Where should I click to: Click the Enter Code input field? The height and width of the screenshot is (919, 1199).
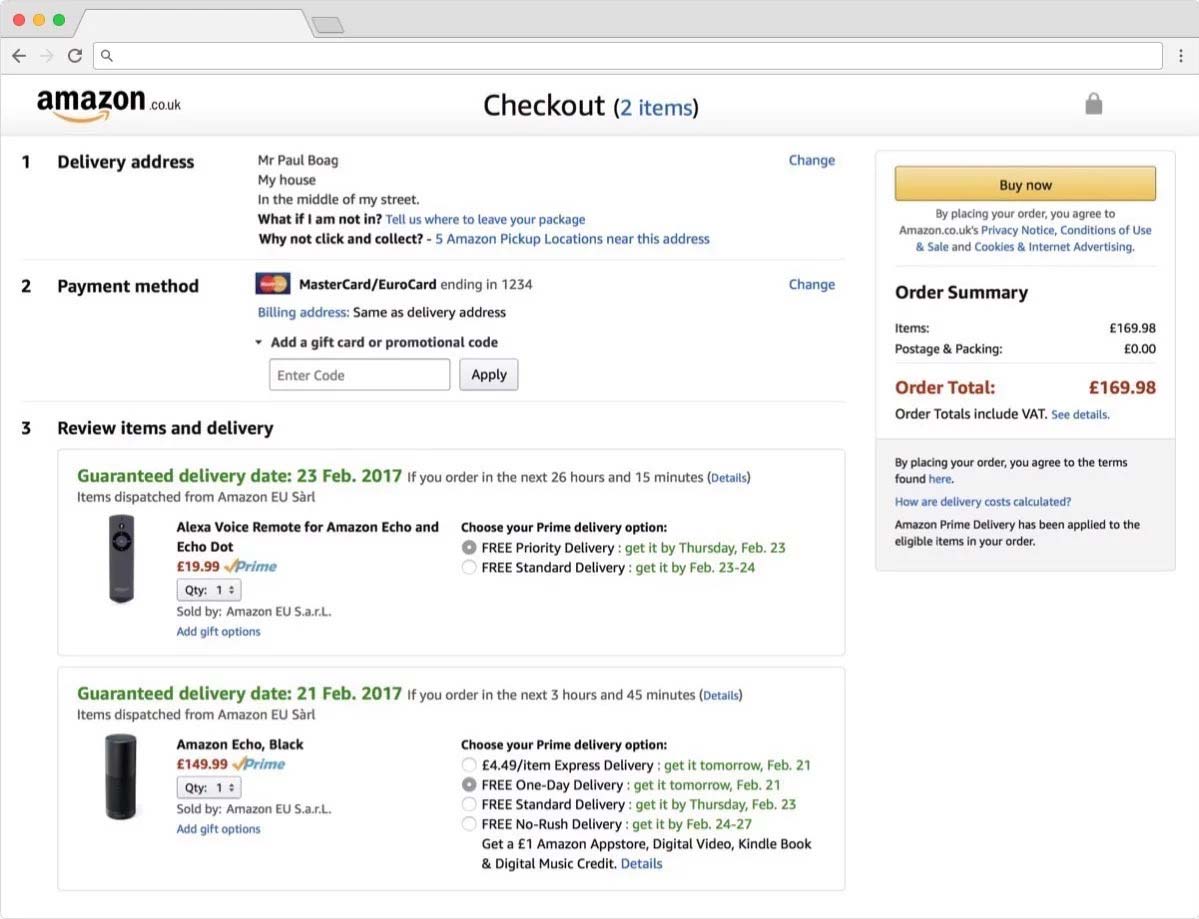click(359, 375)
